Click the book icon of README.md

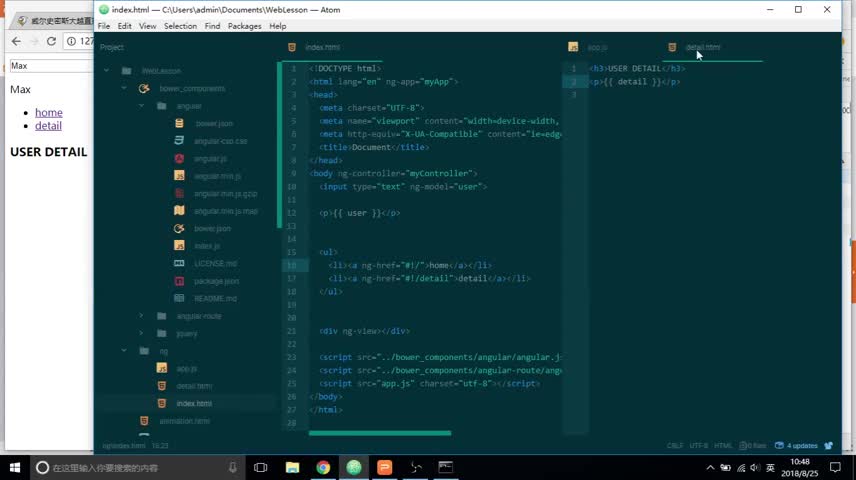pyautogui.click(x=179, y=298)
